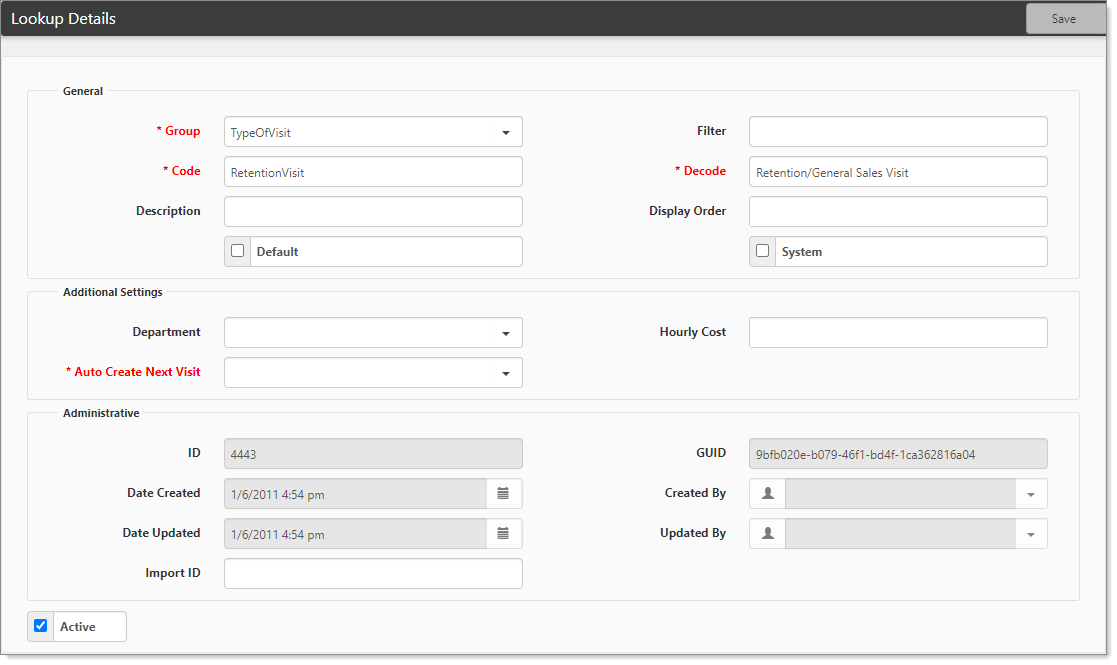Screen dimensions: 1117x665
Task: Open the Department dropdown
Action: tap(505, 333)
